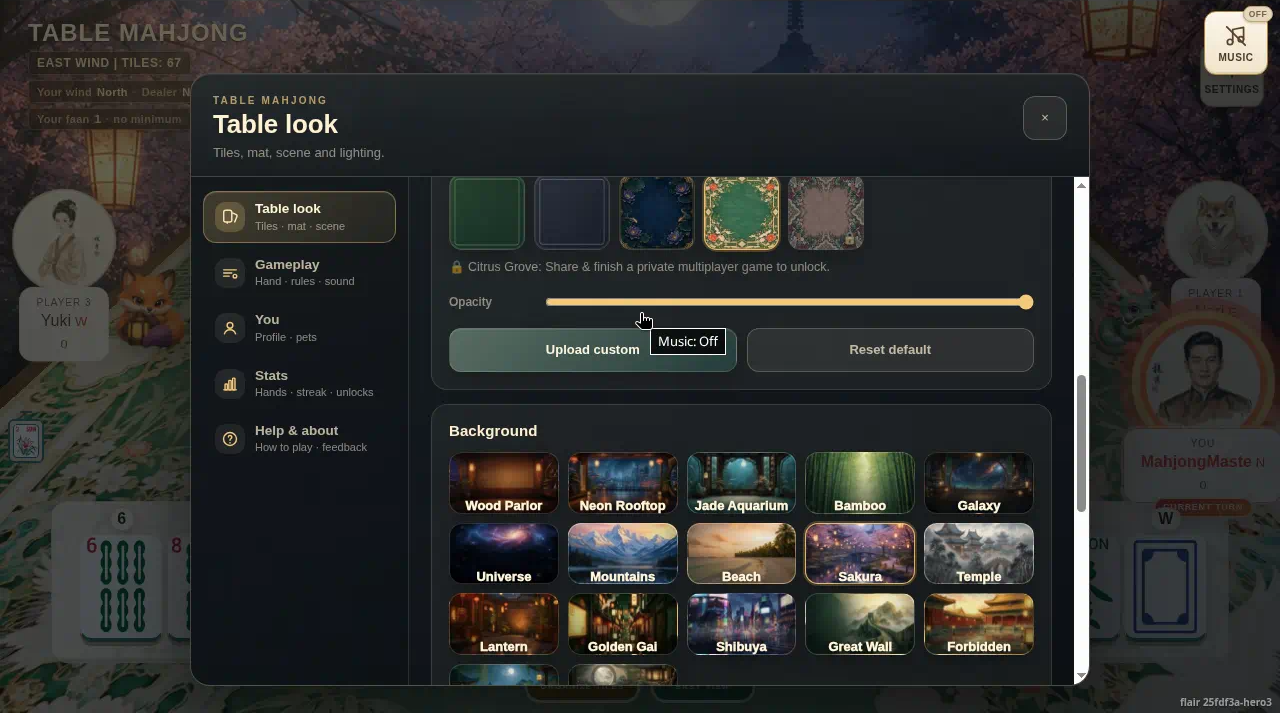The image size is (1280, 713).
Task: Select the blue floral mat thumbnail
Action: pyautogui.click(x=657, y=213)
